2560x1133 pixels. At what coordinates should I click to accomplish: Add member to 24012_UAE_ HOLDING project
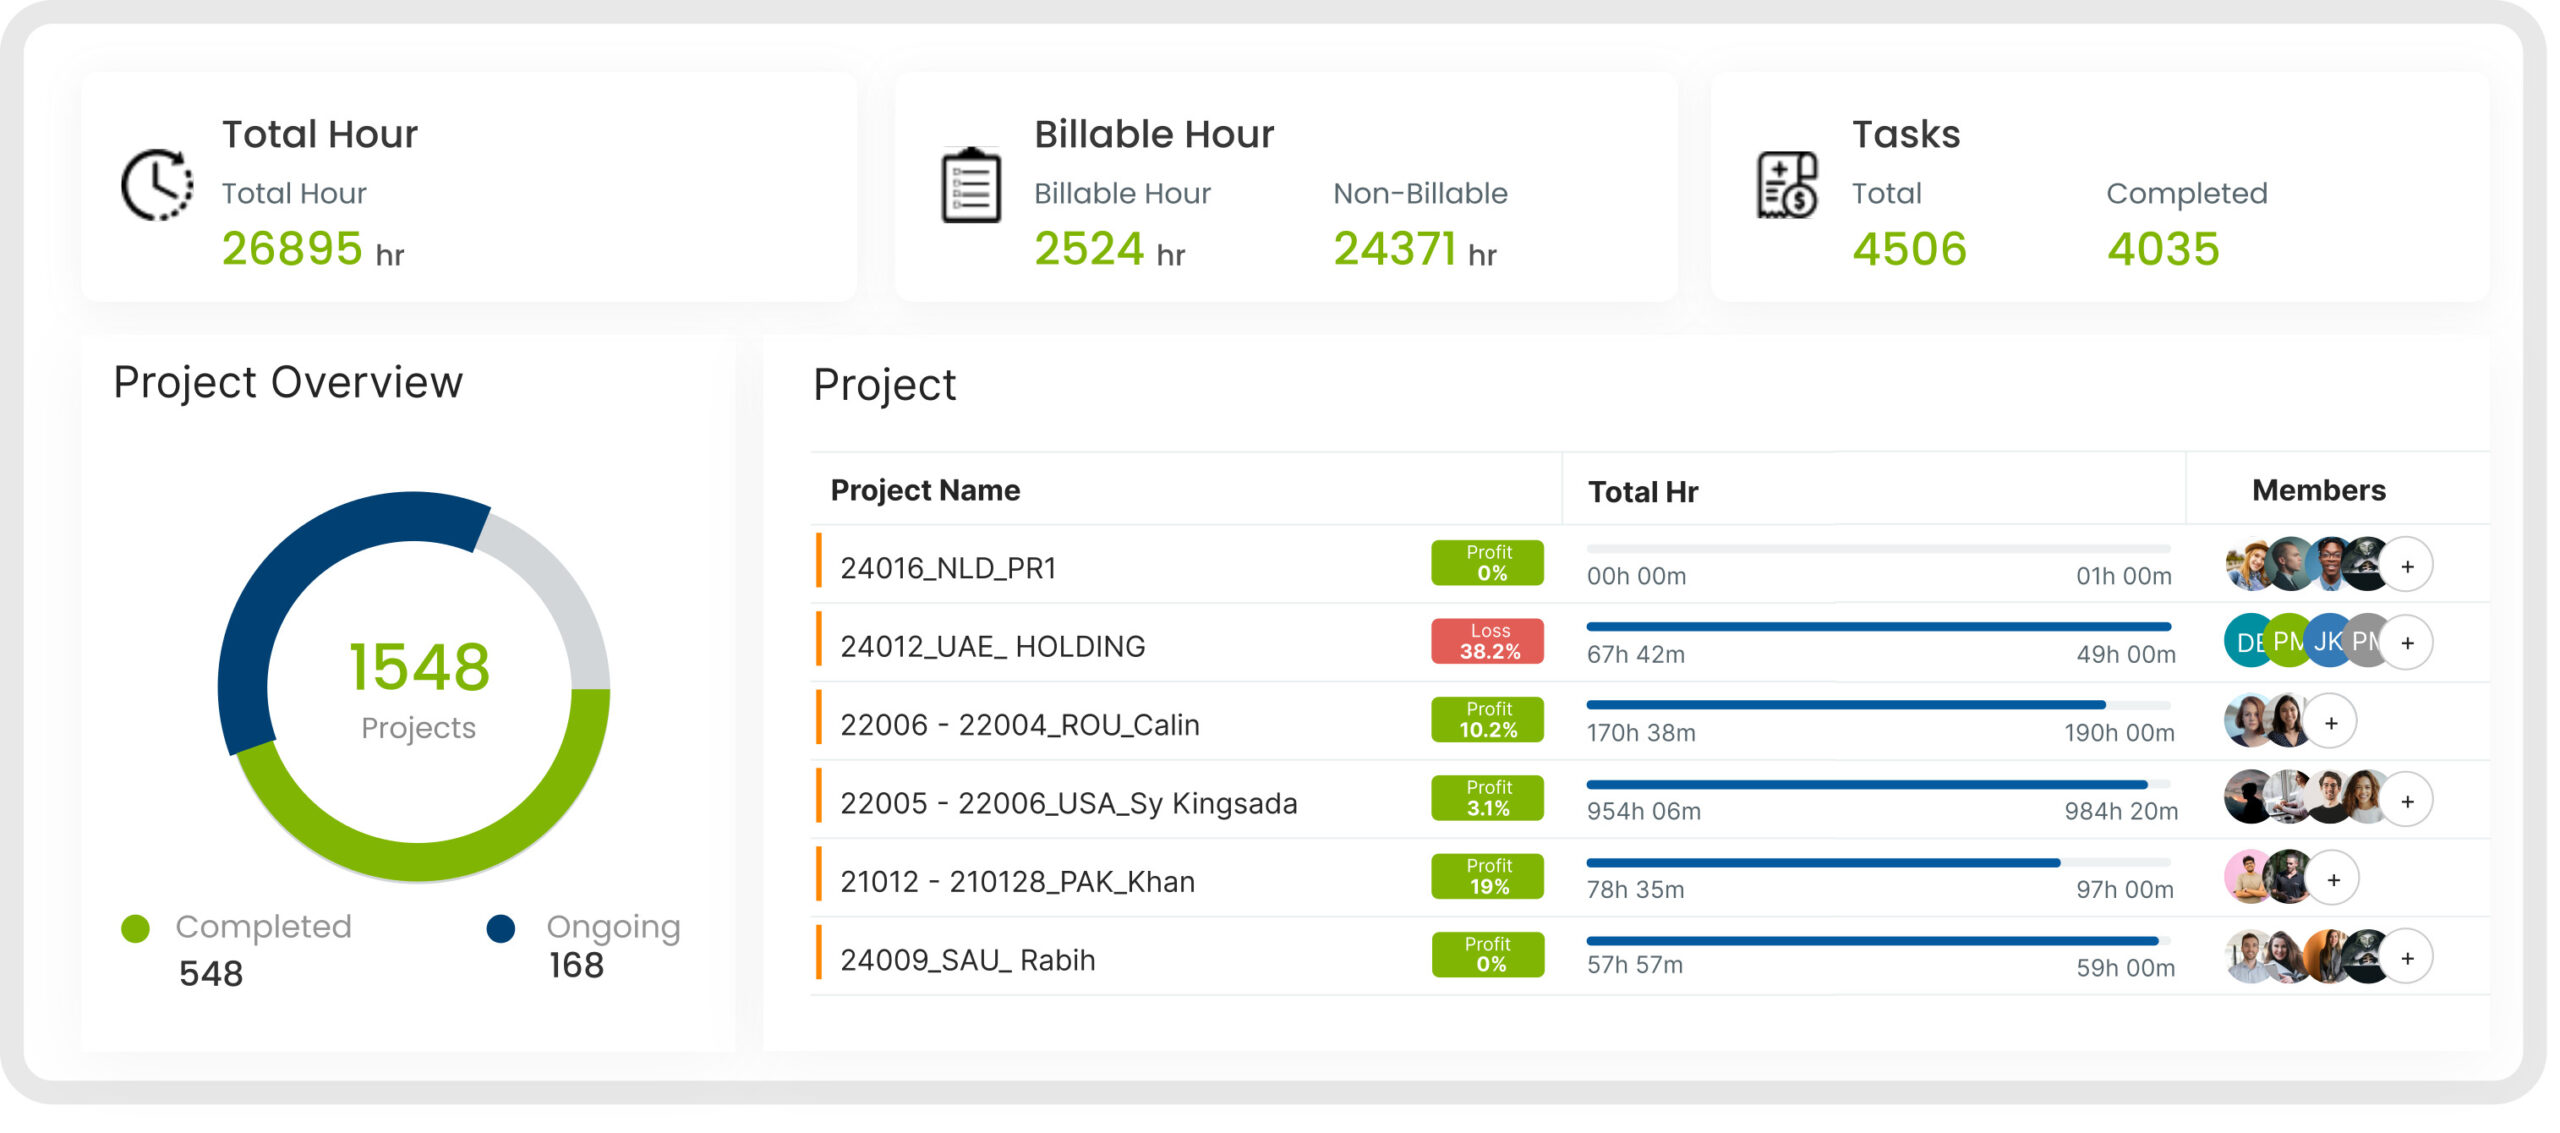(2407, 643)
